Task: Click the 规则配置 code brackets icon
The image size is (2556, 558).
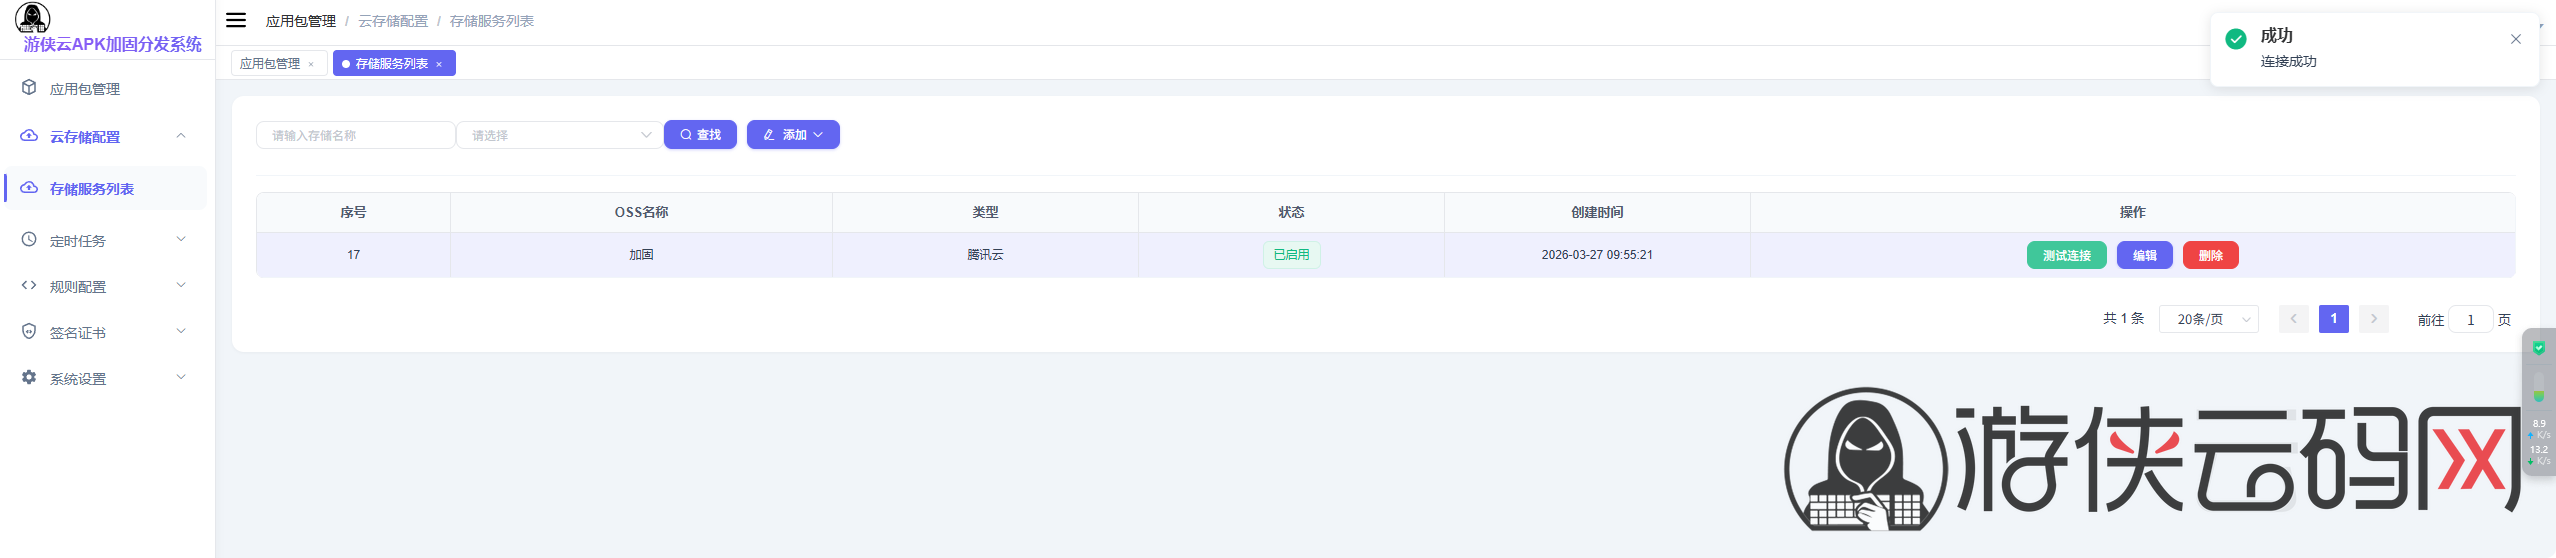Action: pos(29,286)
